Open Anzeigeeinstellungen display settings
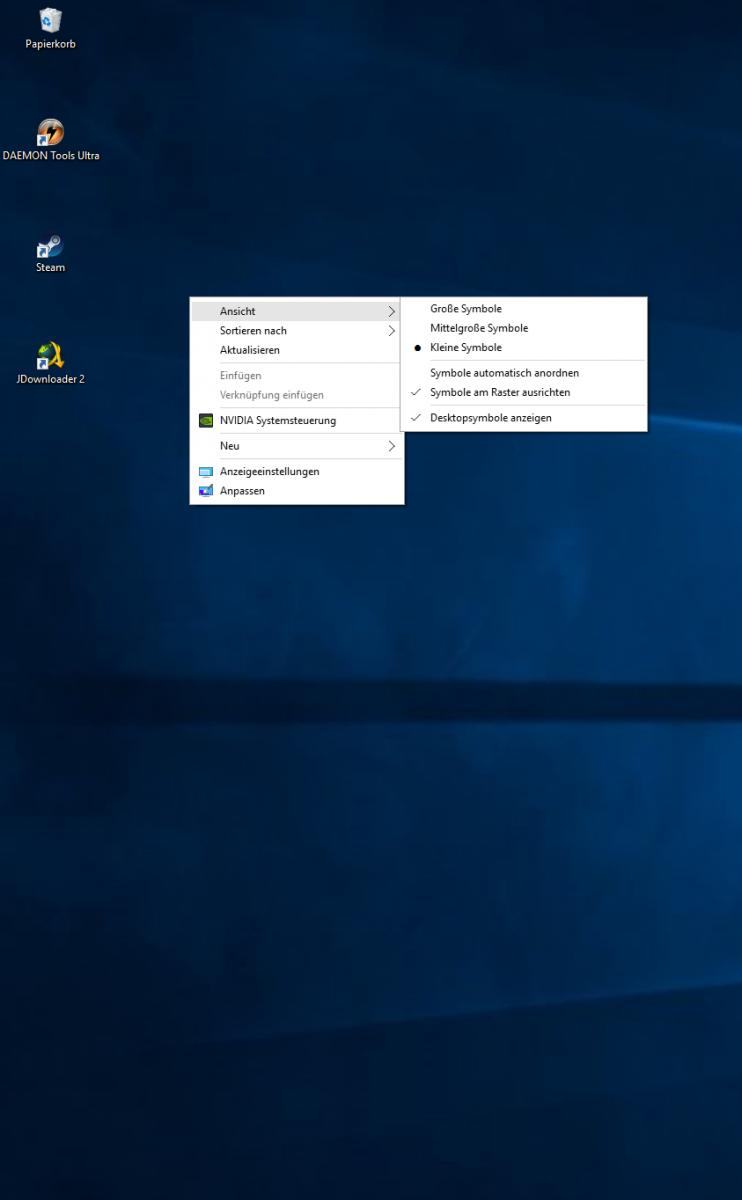 pos(297,472)
